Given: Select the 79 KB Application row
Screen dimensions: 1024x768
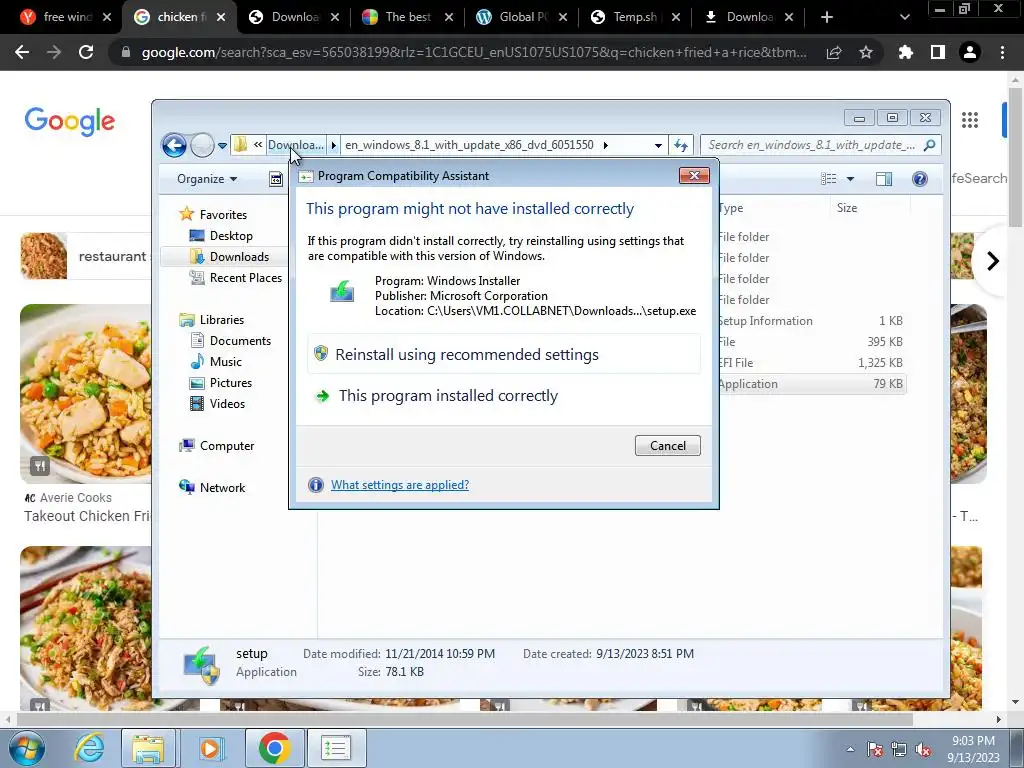Looking at the screenshot, I should point(812,384).
